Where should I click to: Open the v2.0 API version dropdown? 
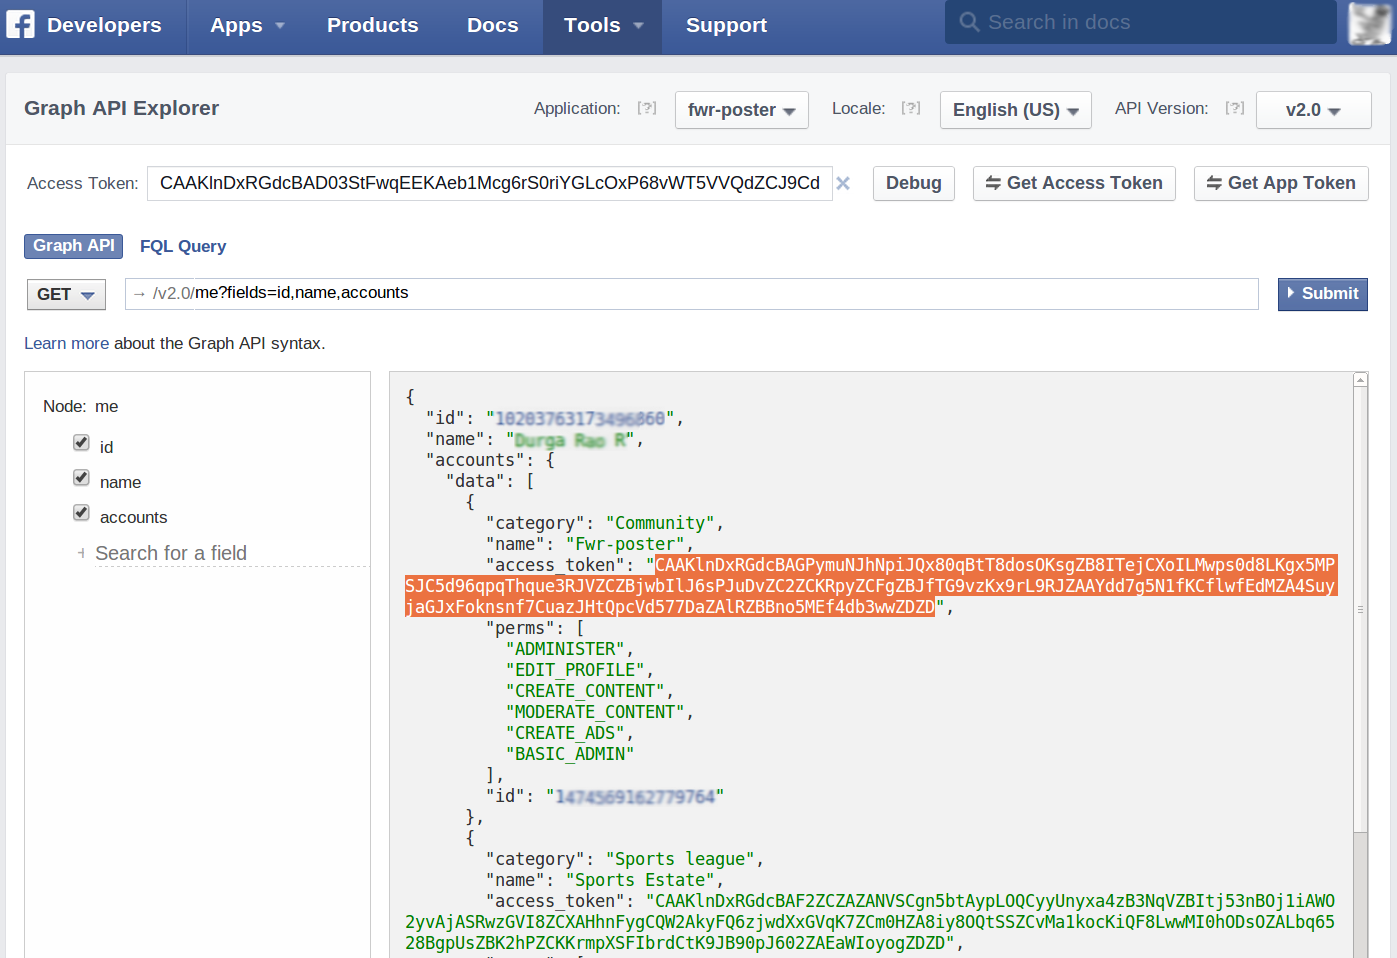click(1313, 110)
